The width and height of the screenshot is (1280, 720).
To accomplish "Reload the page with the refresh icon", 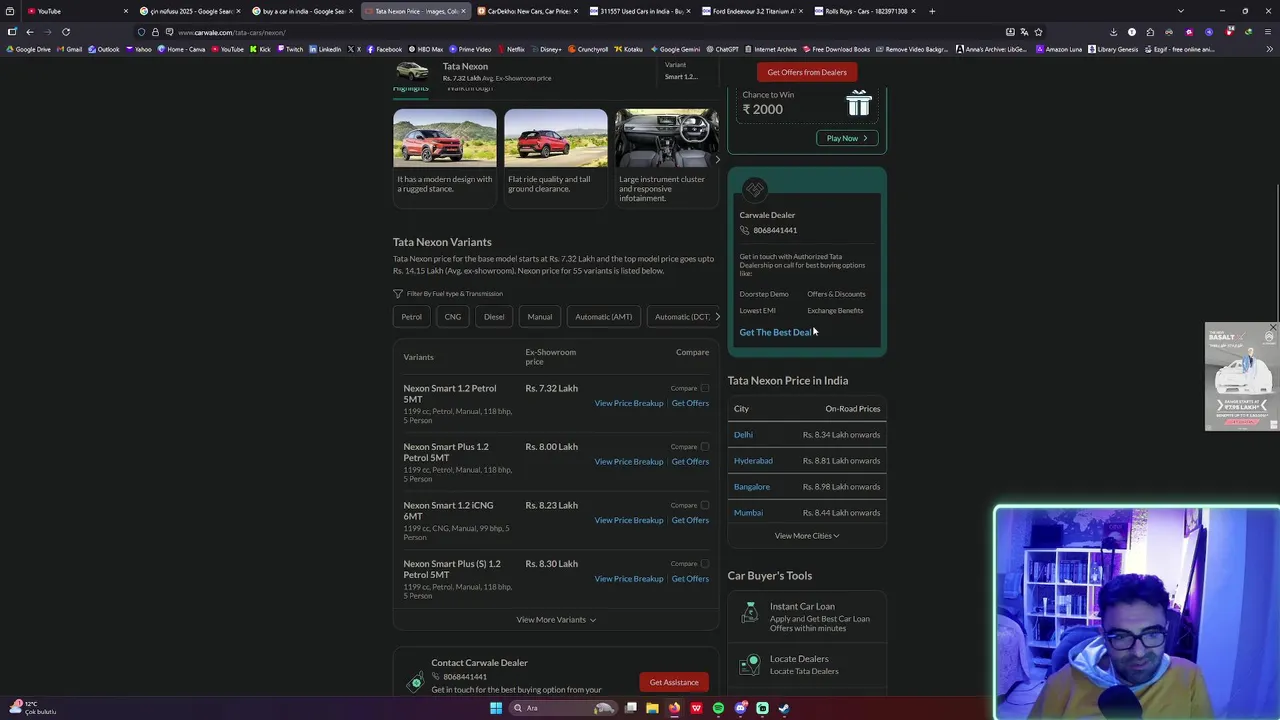I will (66, 32).
